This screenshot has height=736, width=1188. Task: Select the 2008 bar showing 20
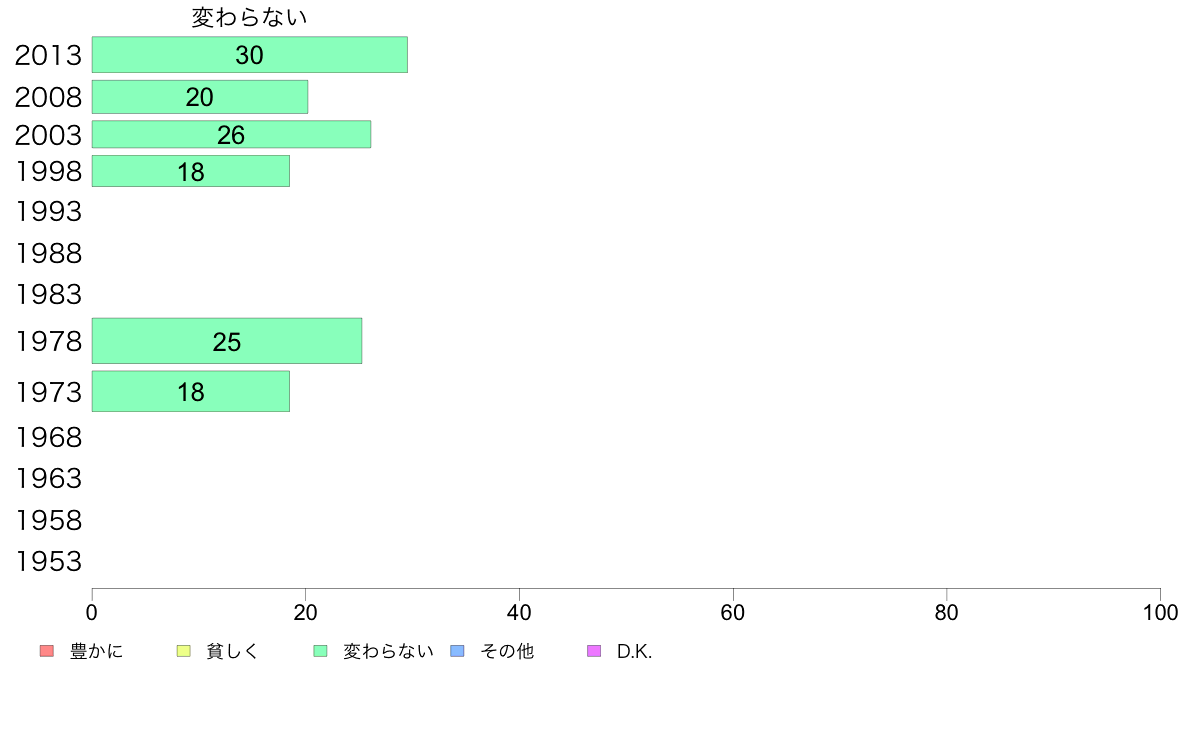tap(200, 97)
